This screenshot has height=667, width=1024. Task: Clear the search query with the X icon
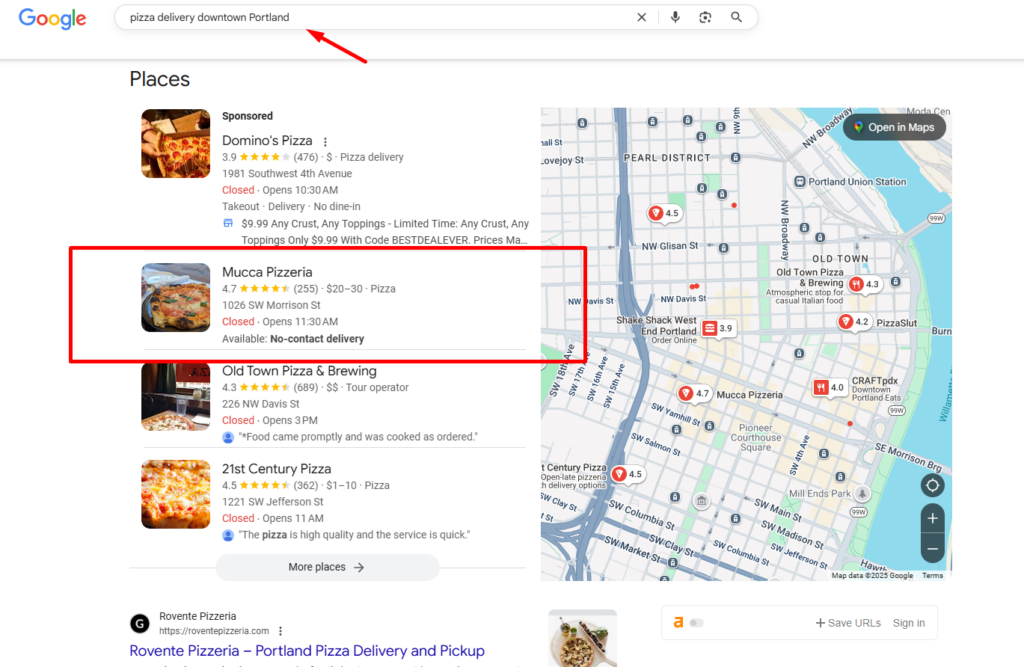642,17
